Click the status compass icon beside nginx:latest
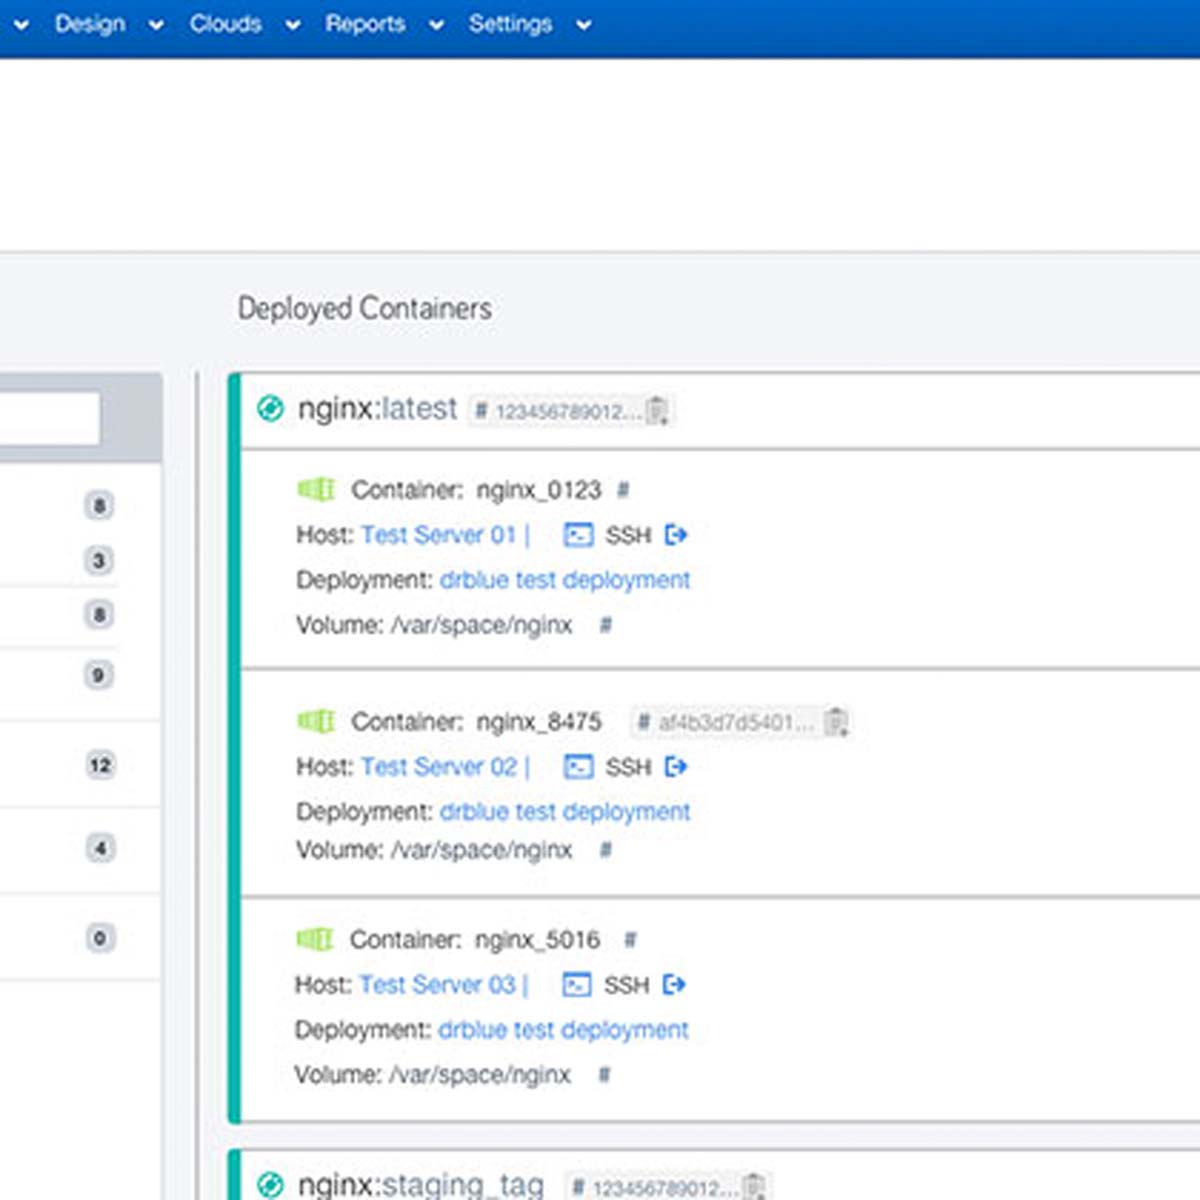Image resolution: width=1200 pixels, height=1200 pixels. click(271, 409)
